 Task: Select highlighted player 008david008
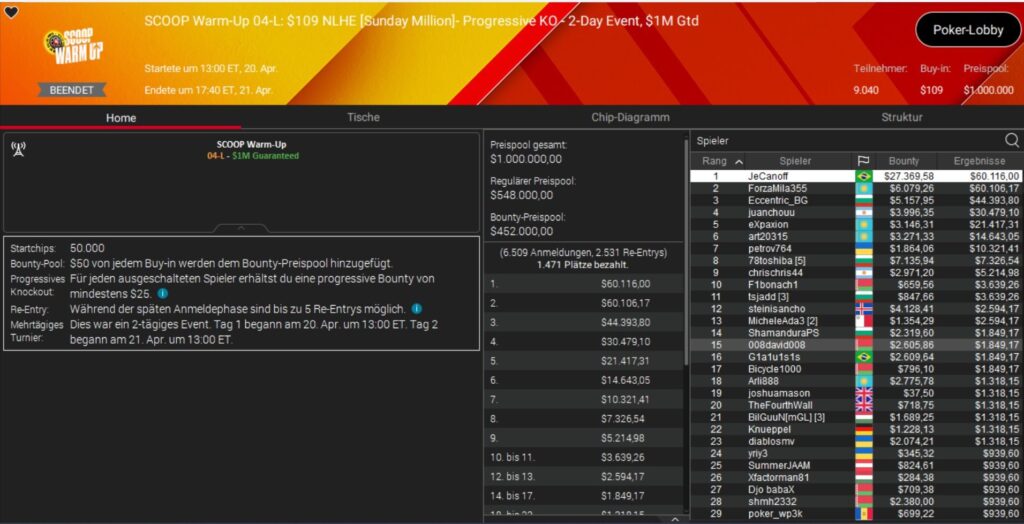coord(856,345)
